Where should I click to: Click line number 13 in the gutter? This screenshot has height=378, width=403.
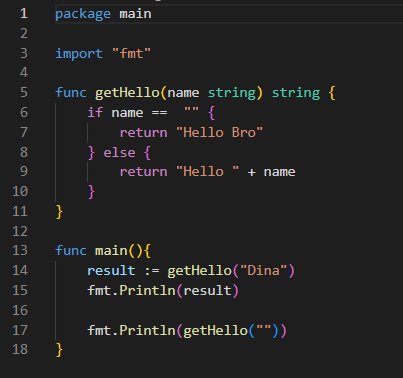(20, 250)
